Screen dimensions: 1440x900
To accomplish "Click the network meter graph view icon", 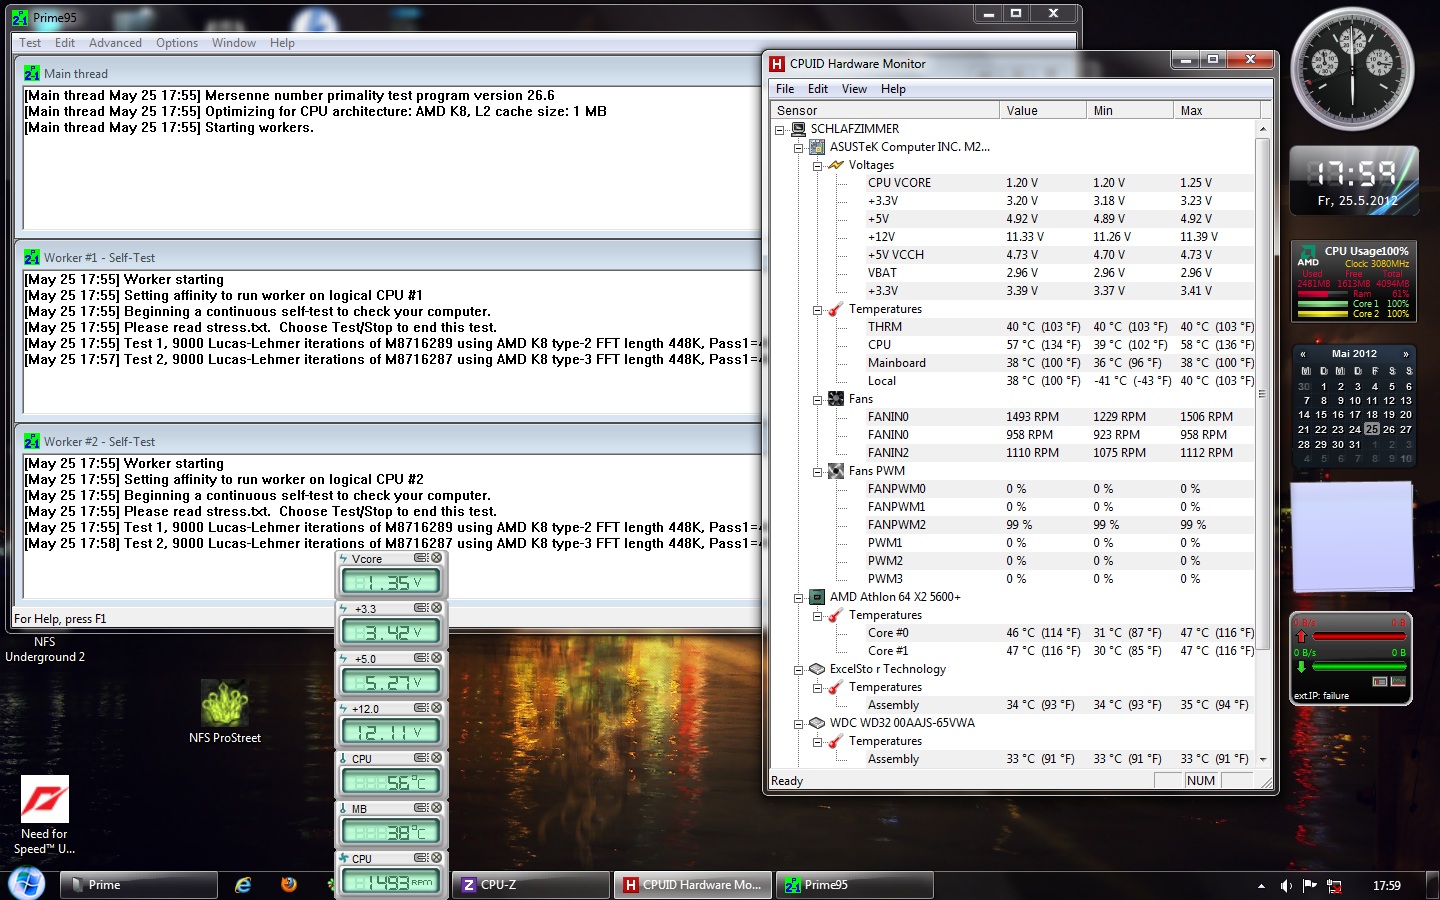I will 1398,681.
